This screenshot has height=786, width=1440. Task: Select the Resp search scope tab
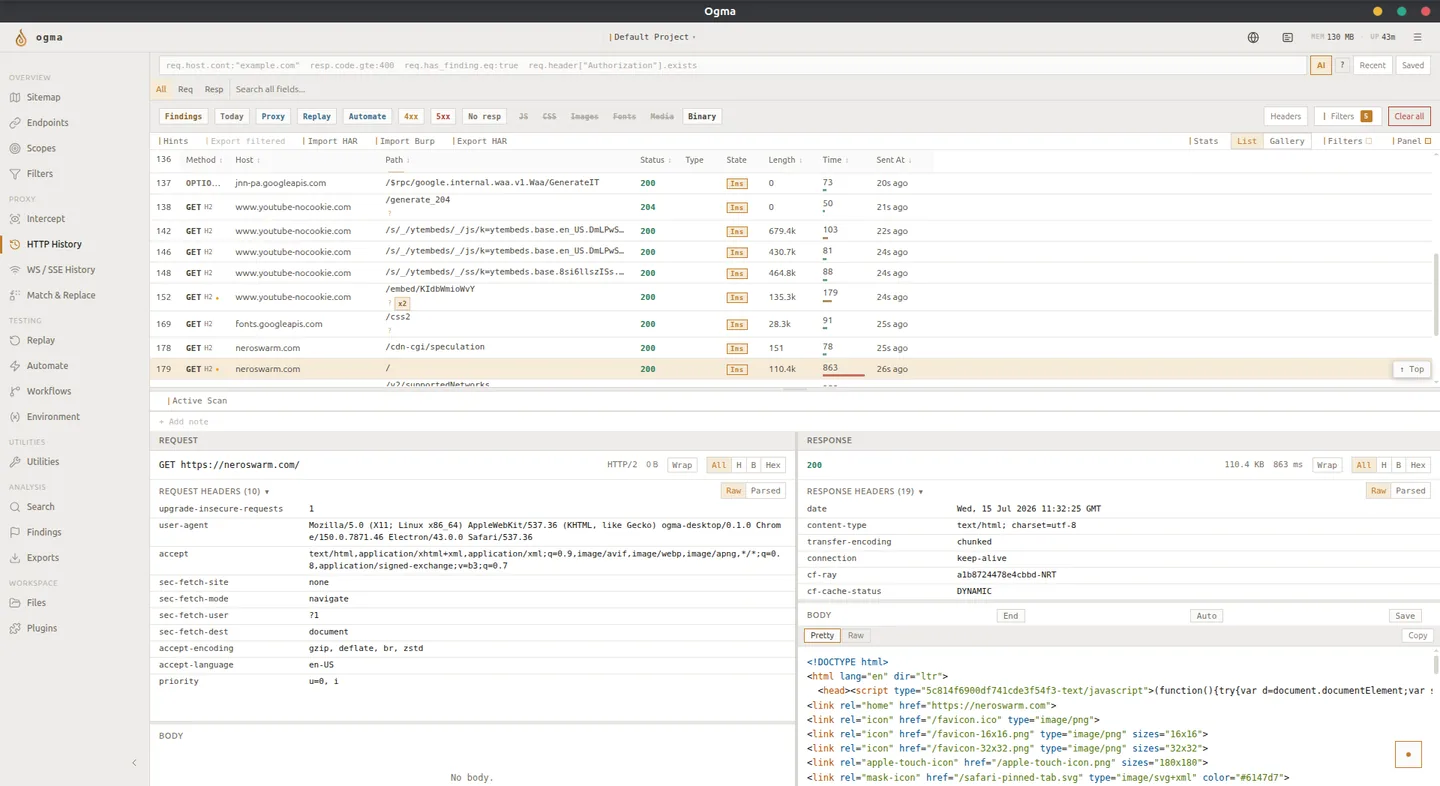[x=214, y=89]
